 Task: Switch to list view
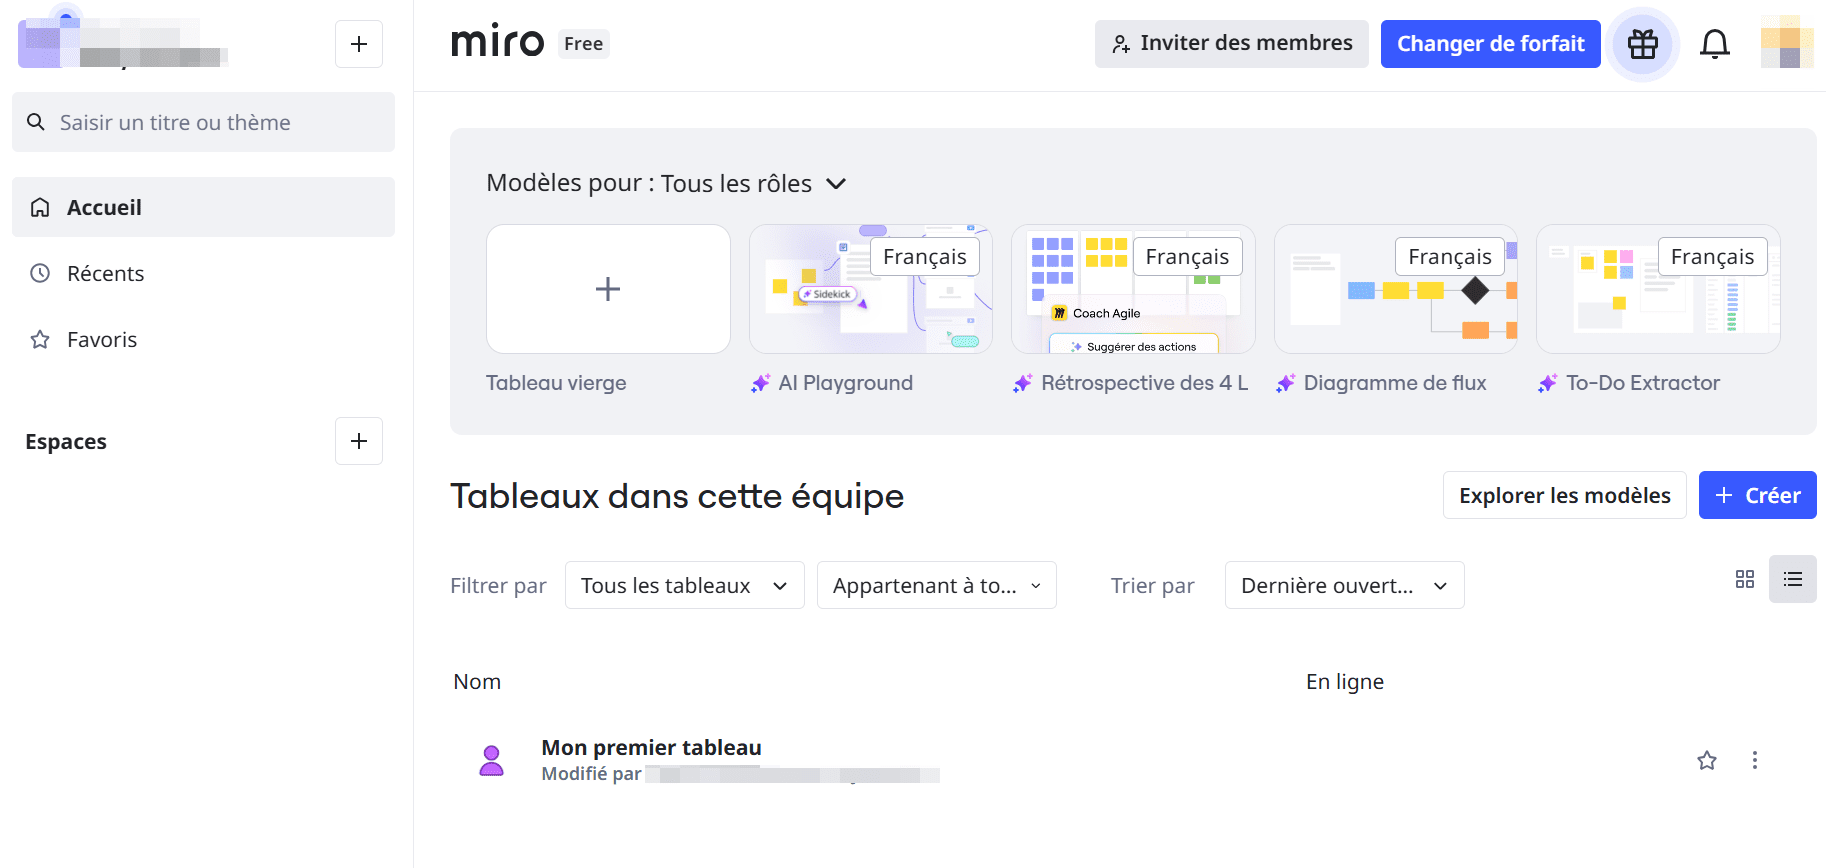click(1793, 579)
